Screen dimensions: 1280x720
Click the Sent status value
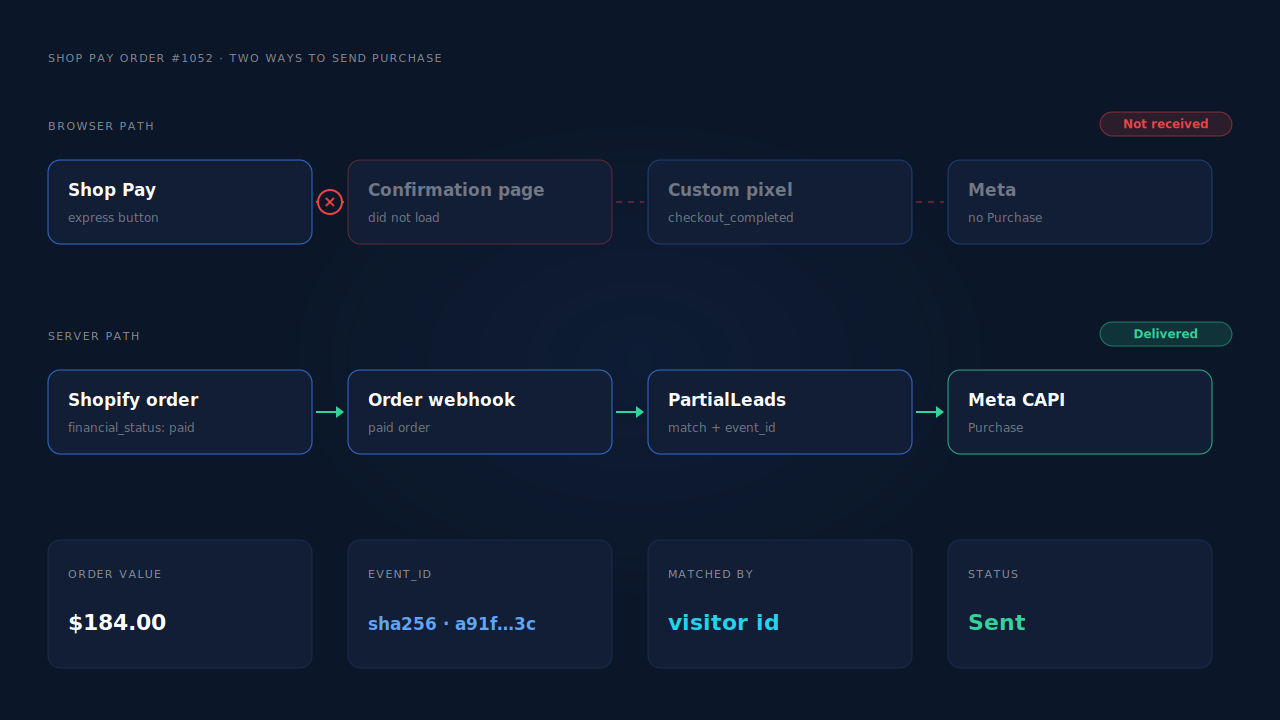[997, 623]
